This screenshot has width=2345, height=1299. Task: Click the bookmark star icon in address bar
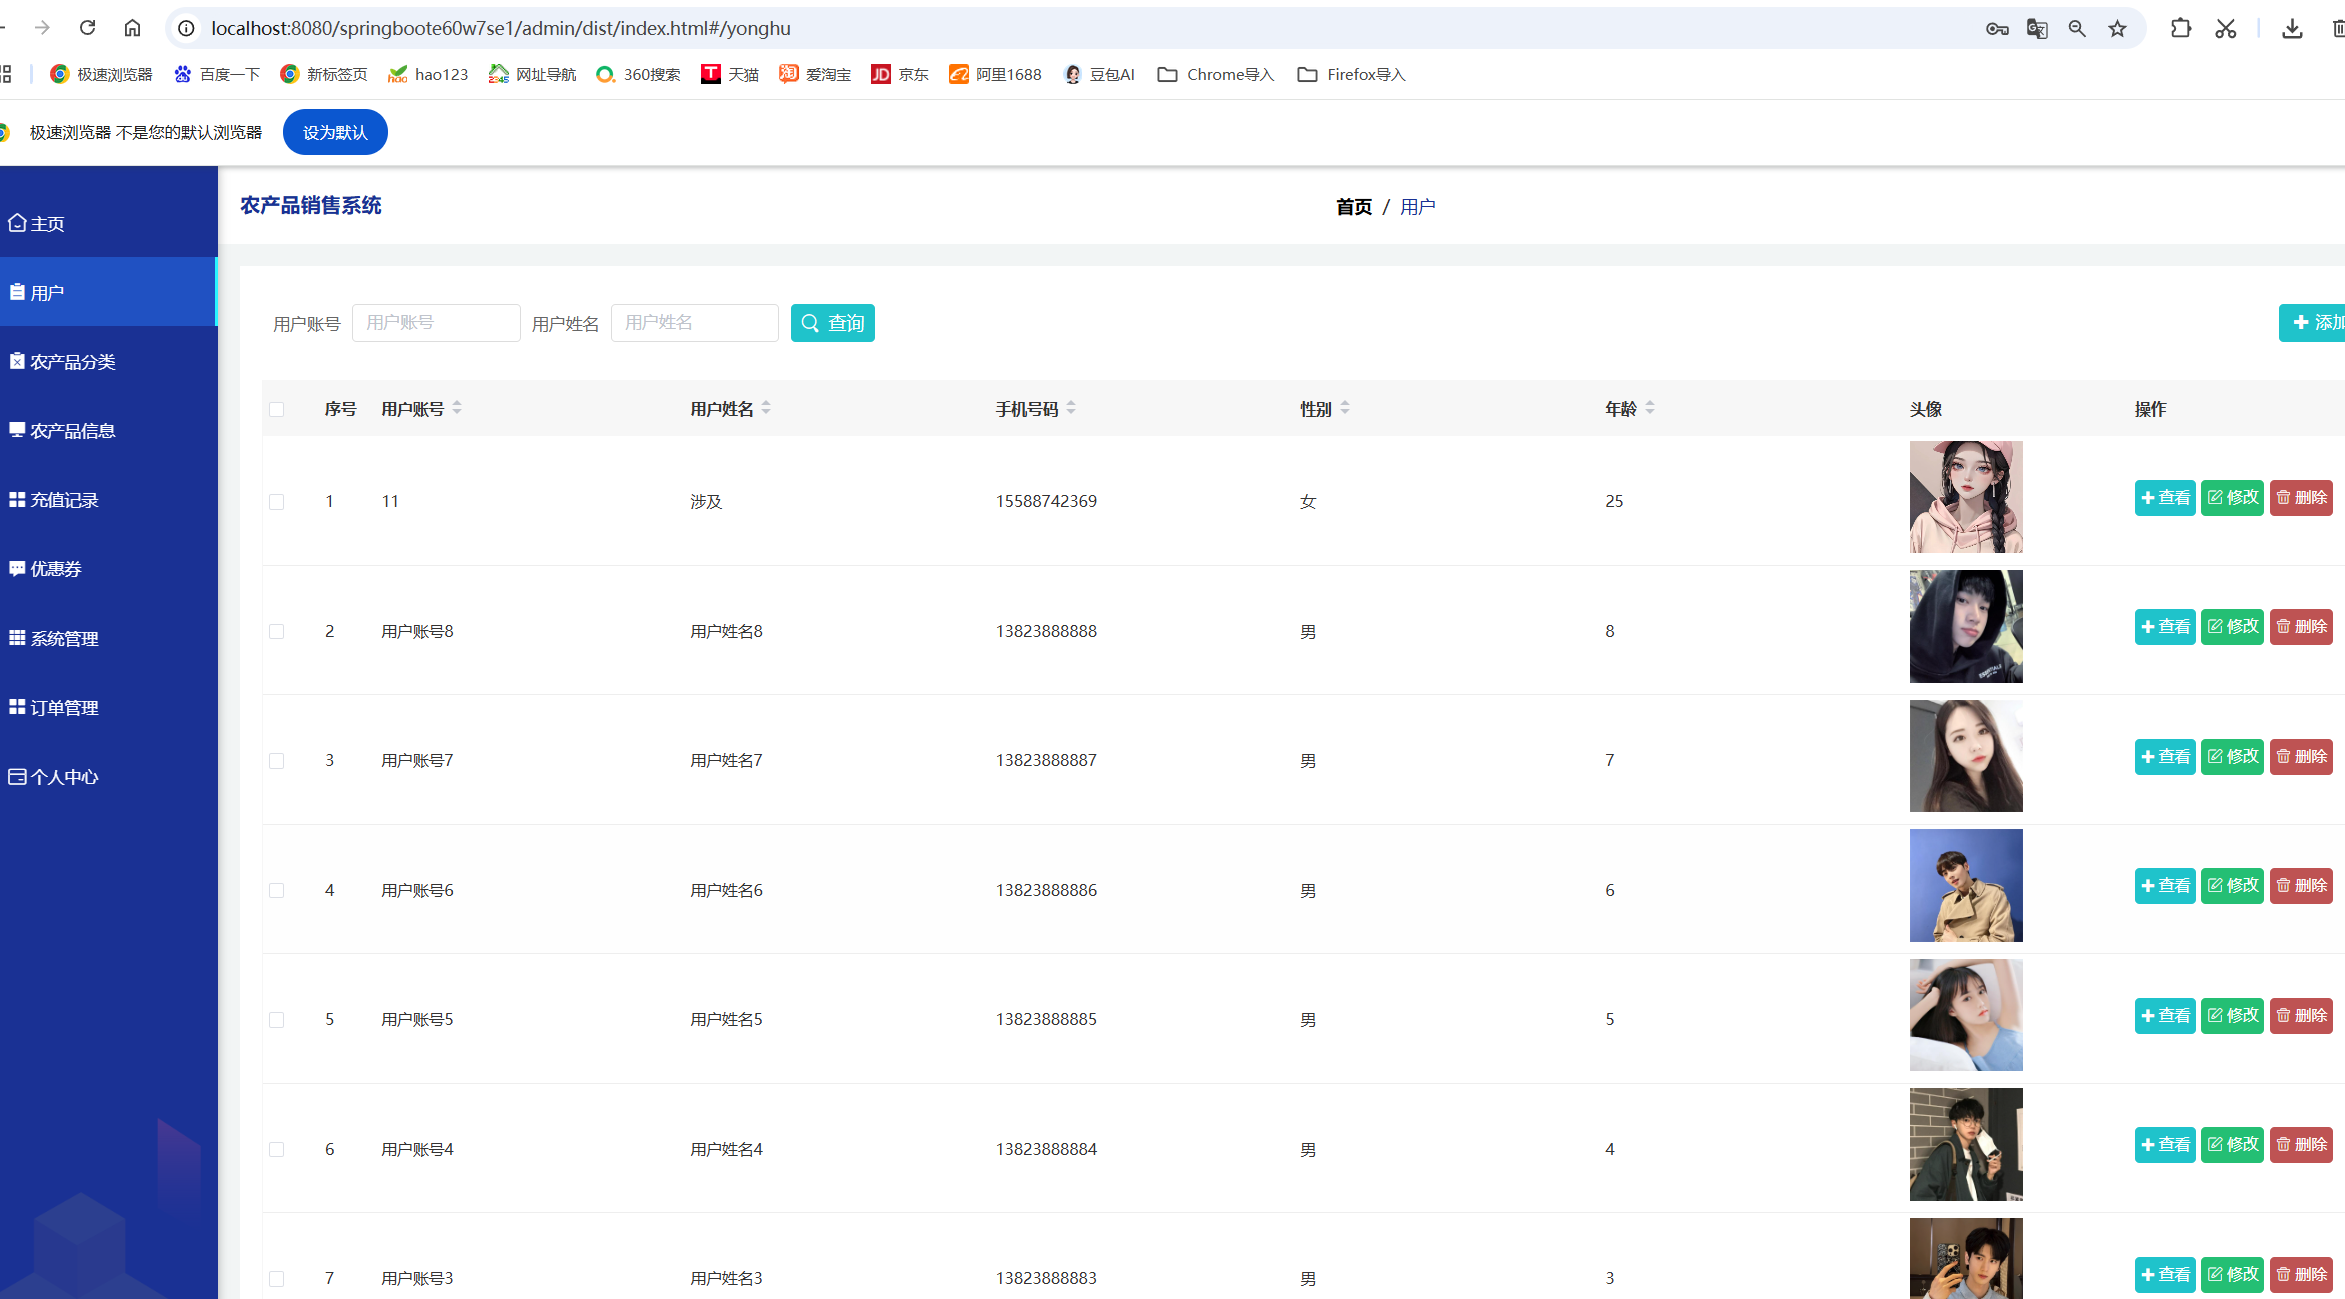click(x=2117, y=29)
